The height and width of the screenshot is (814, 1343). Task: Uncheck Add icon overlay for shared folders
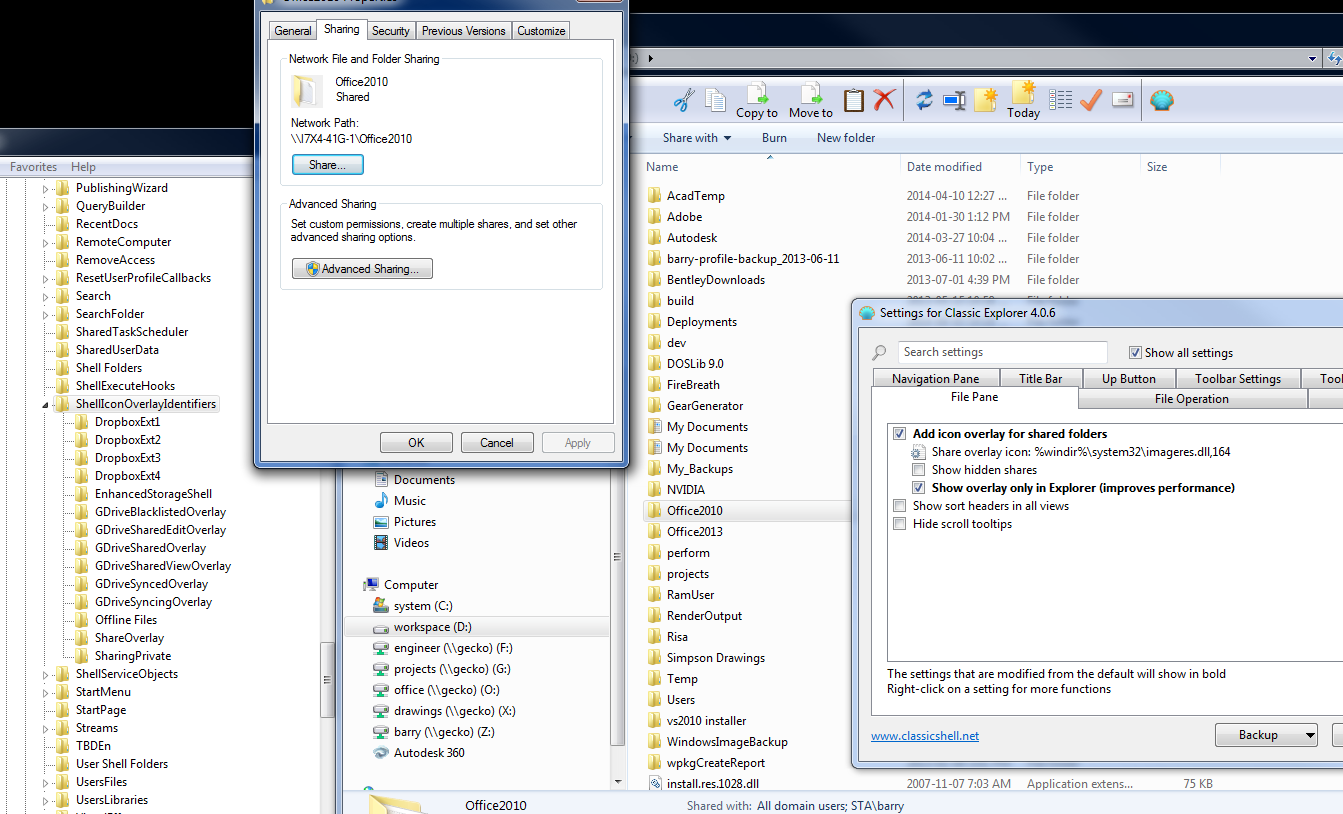tap(900, 434)
